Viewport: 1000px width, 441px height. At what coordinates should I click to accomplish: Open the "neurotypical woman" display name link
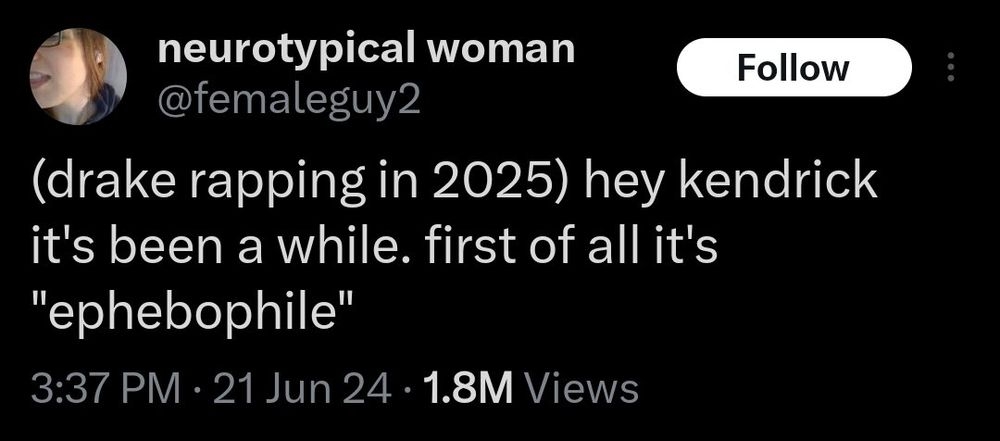(367, 50)
